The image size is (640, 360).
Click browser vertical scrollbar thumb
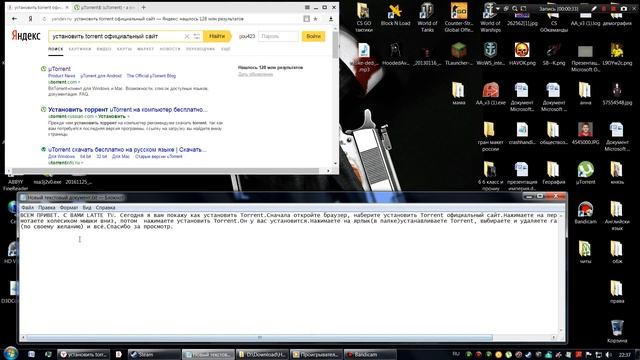pos(335,45)
